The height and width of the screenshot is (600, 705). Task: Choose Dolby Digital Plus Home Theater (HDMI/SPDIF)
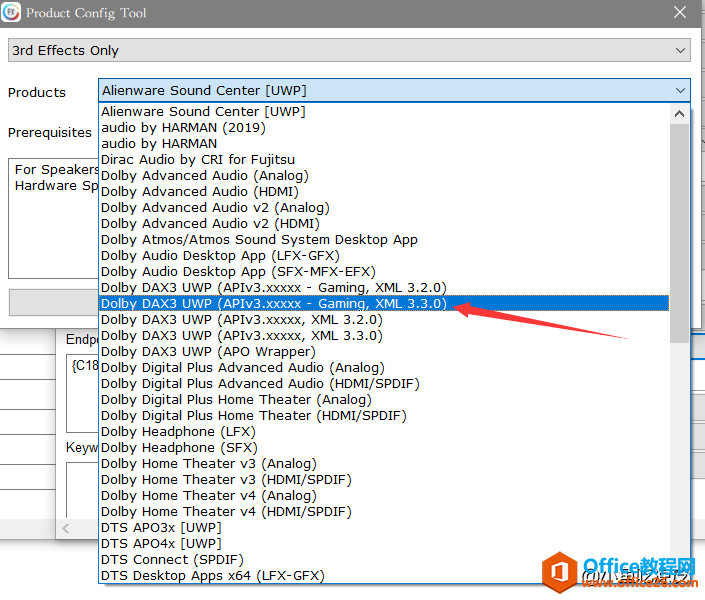coord(384,416)
